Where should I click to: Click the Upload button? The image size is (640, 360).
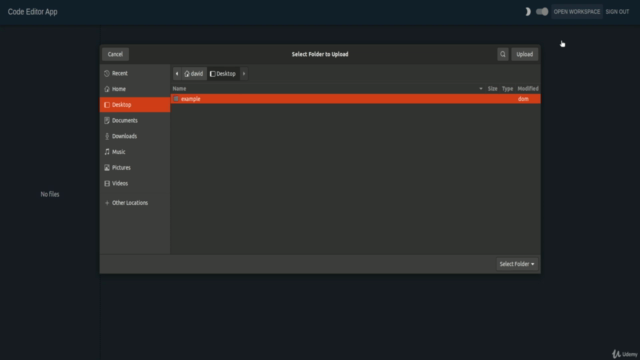pos(524,54)
